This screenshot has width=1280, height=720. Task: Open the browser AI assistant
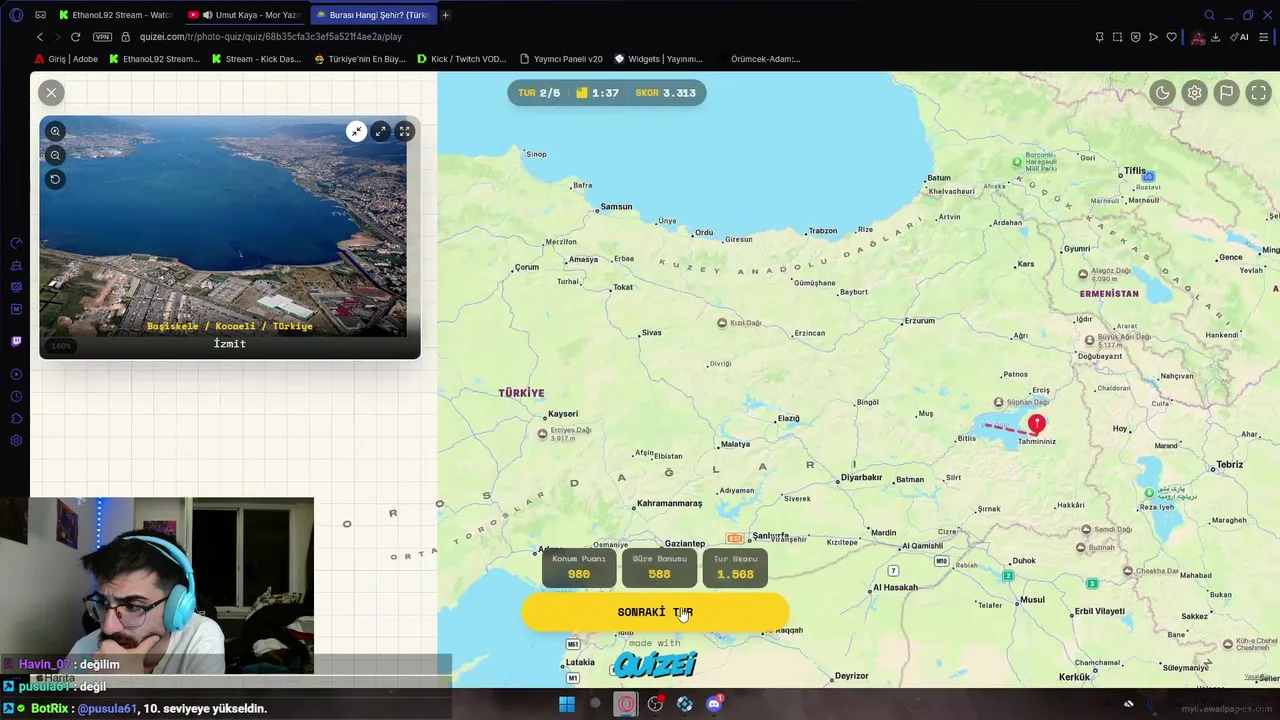tap(1240, 37)
